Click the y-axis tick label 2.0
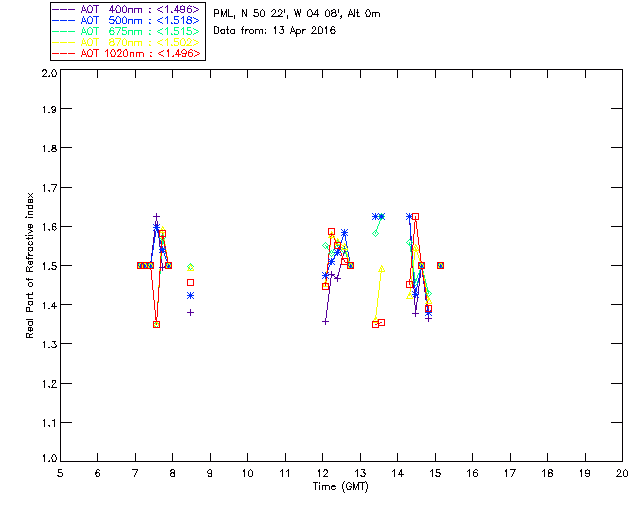 pos(49,73)
